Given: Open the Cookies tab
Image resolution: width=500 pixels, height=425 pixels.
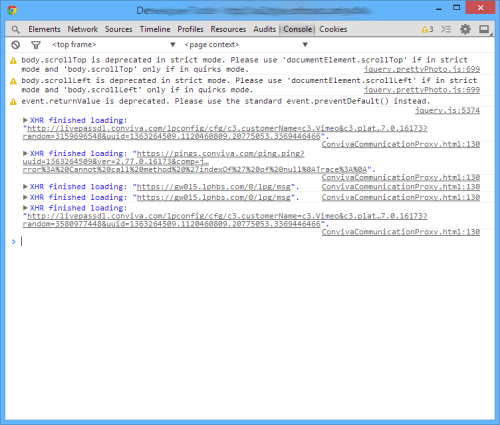Looking at the screenshot, I should click(333, 29).
